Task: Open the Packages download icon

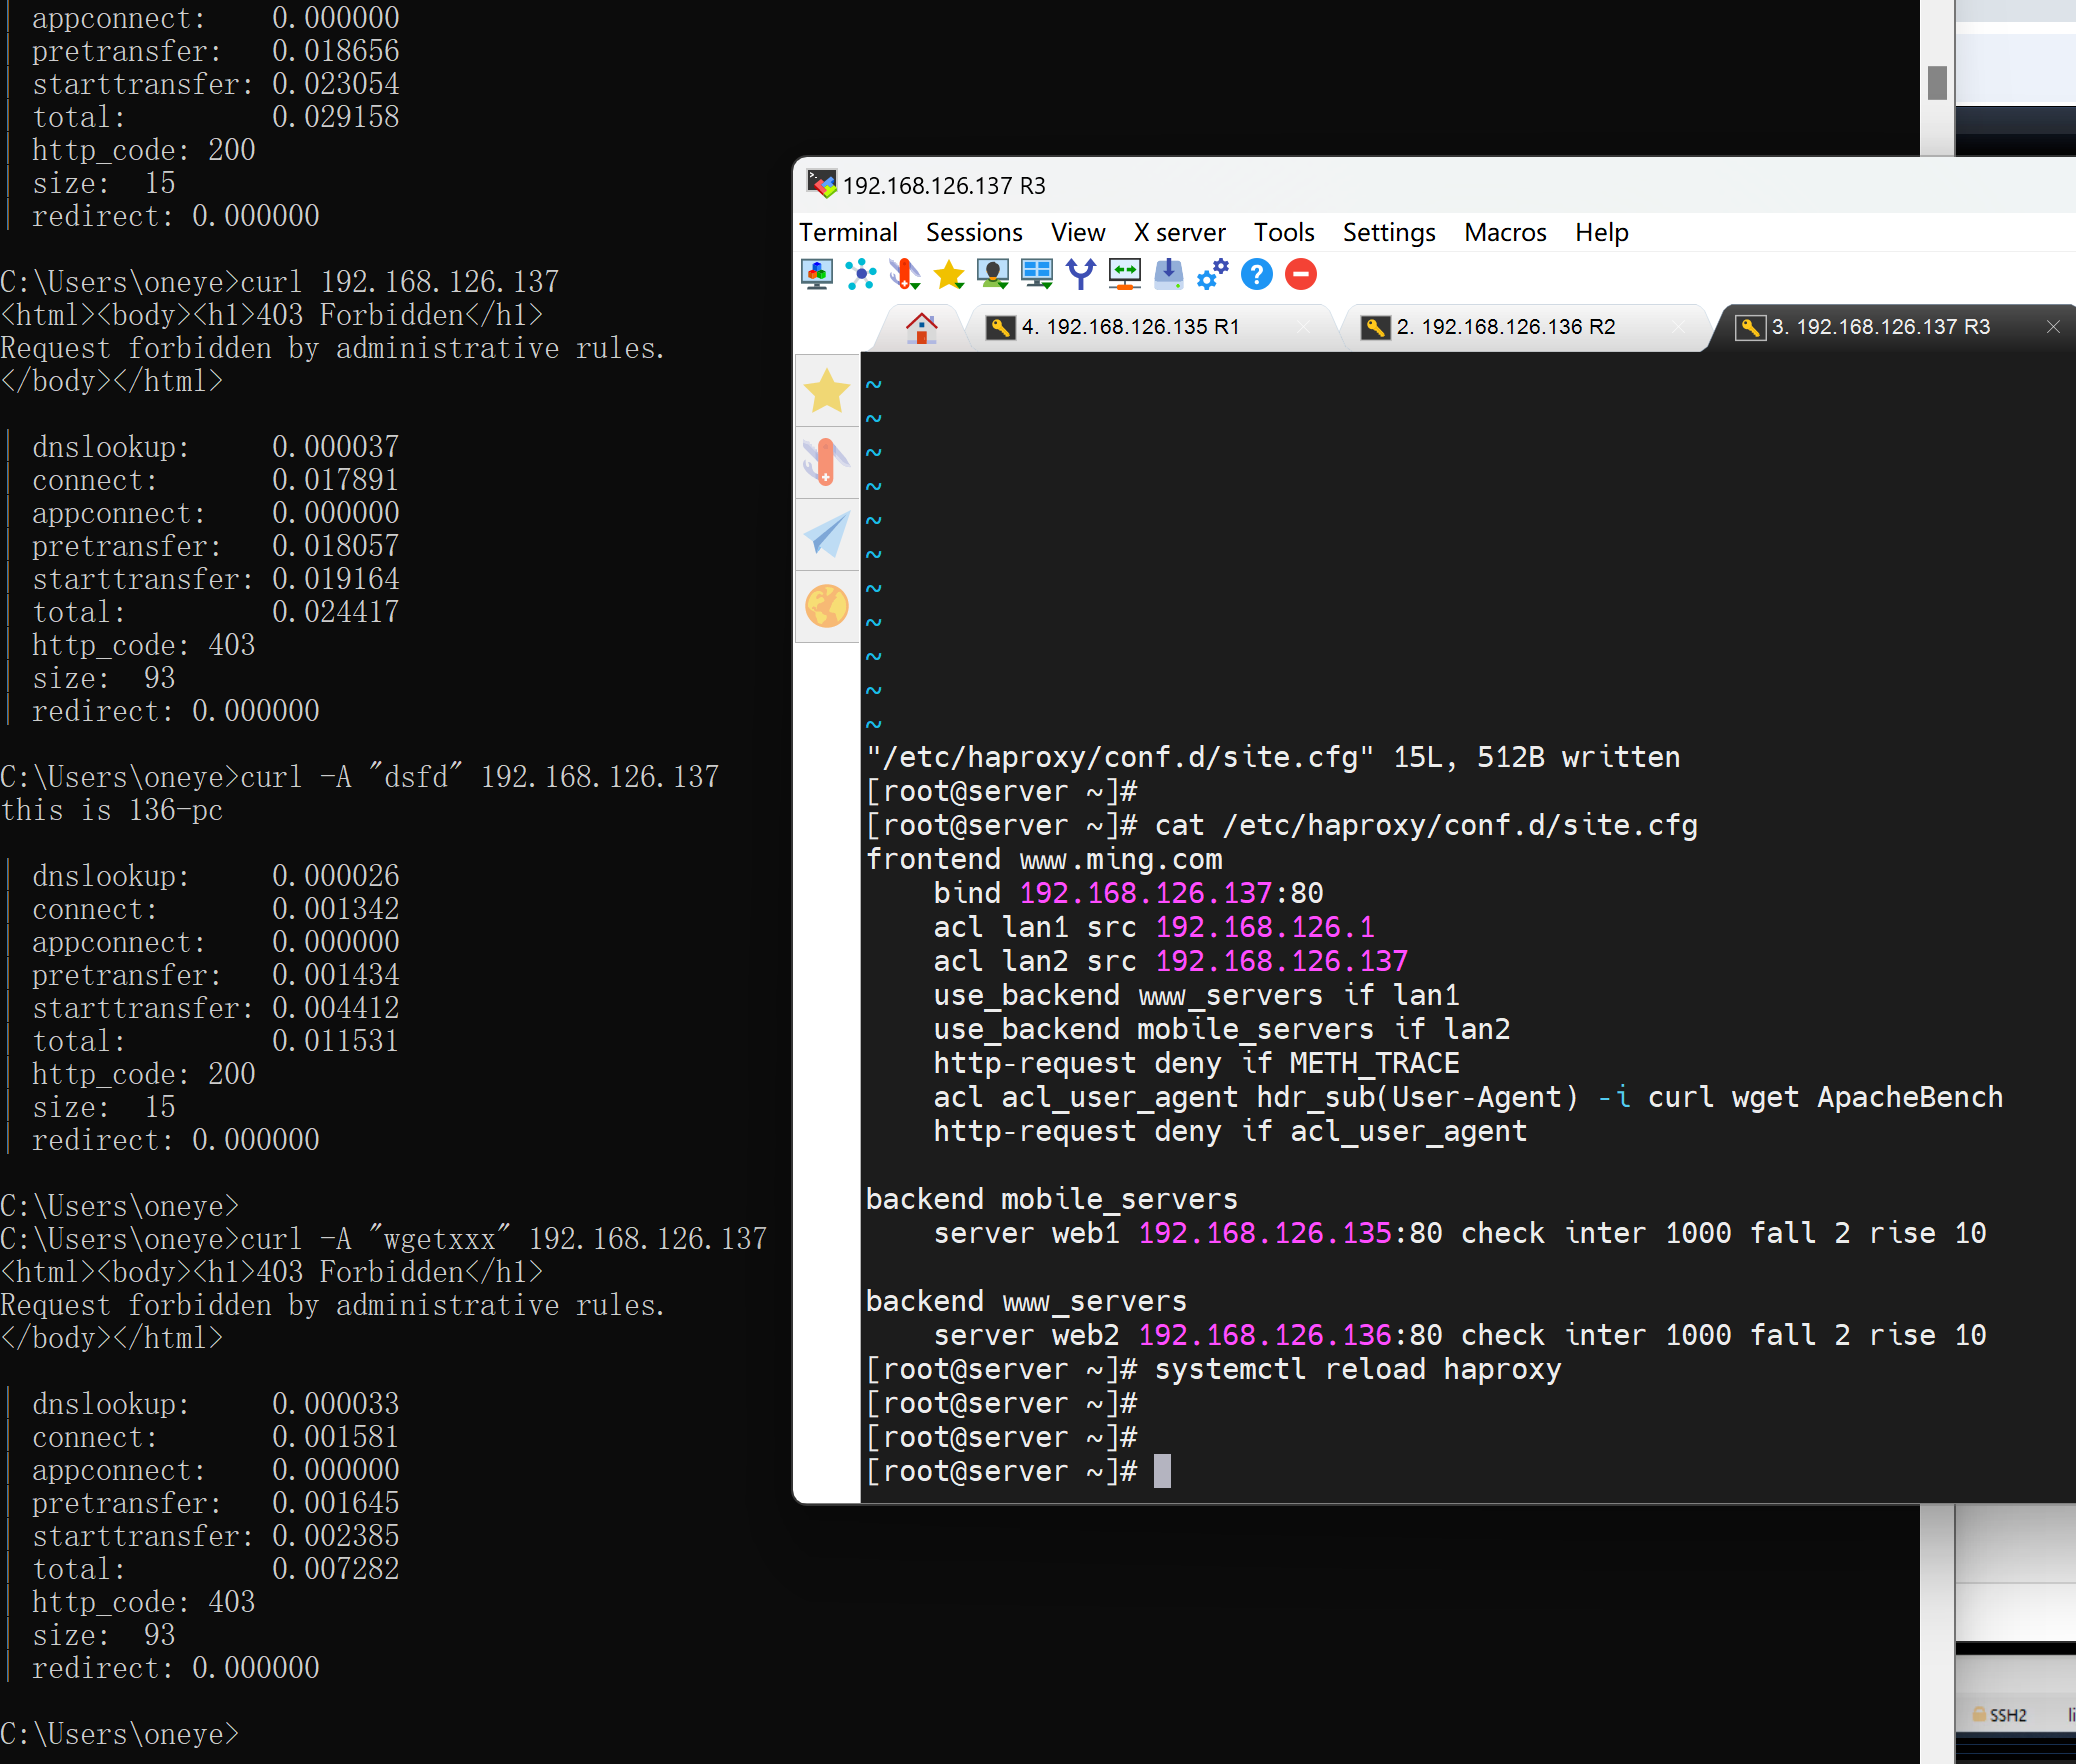Action: point(1169,274)
